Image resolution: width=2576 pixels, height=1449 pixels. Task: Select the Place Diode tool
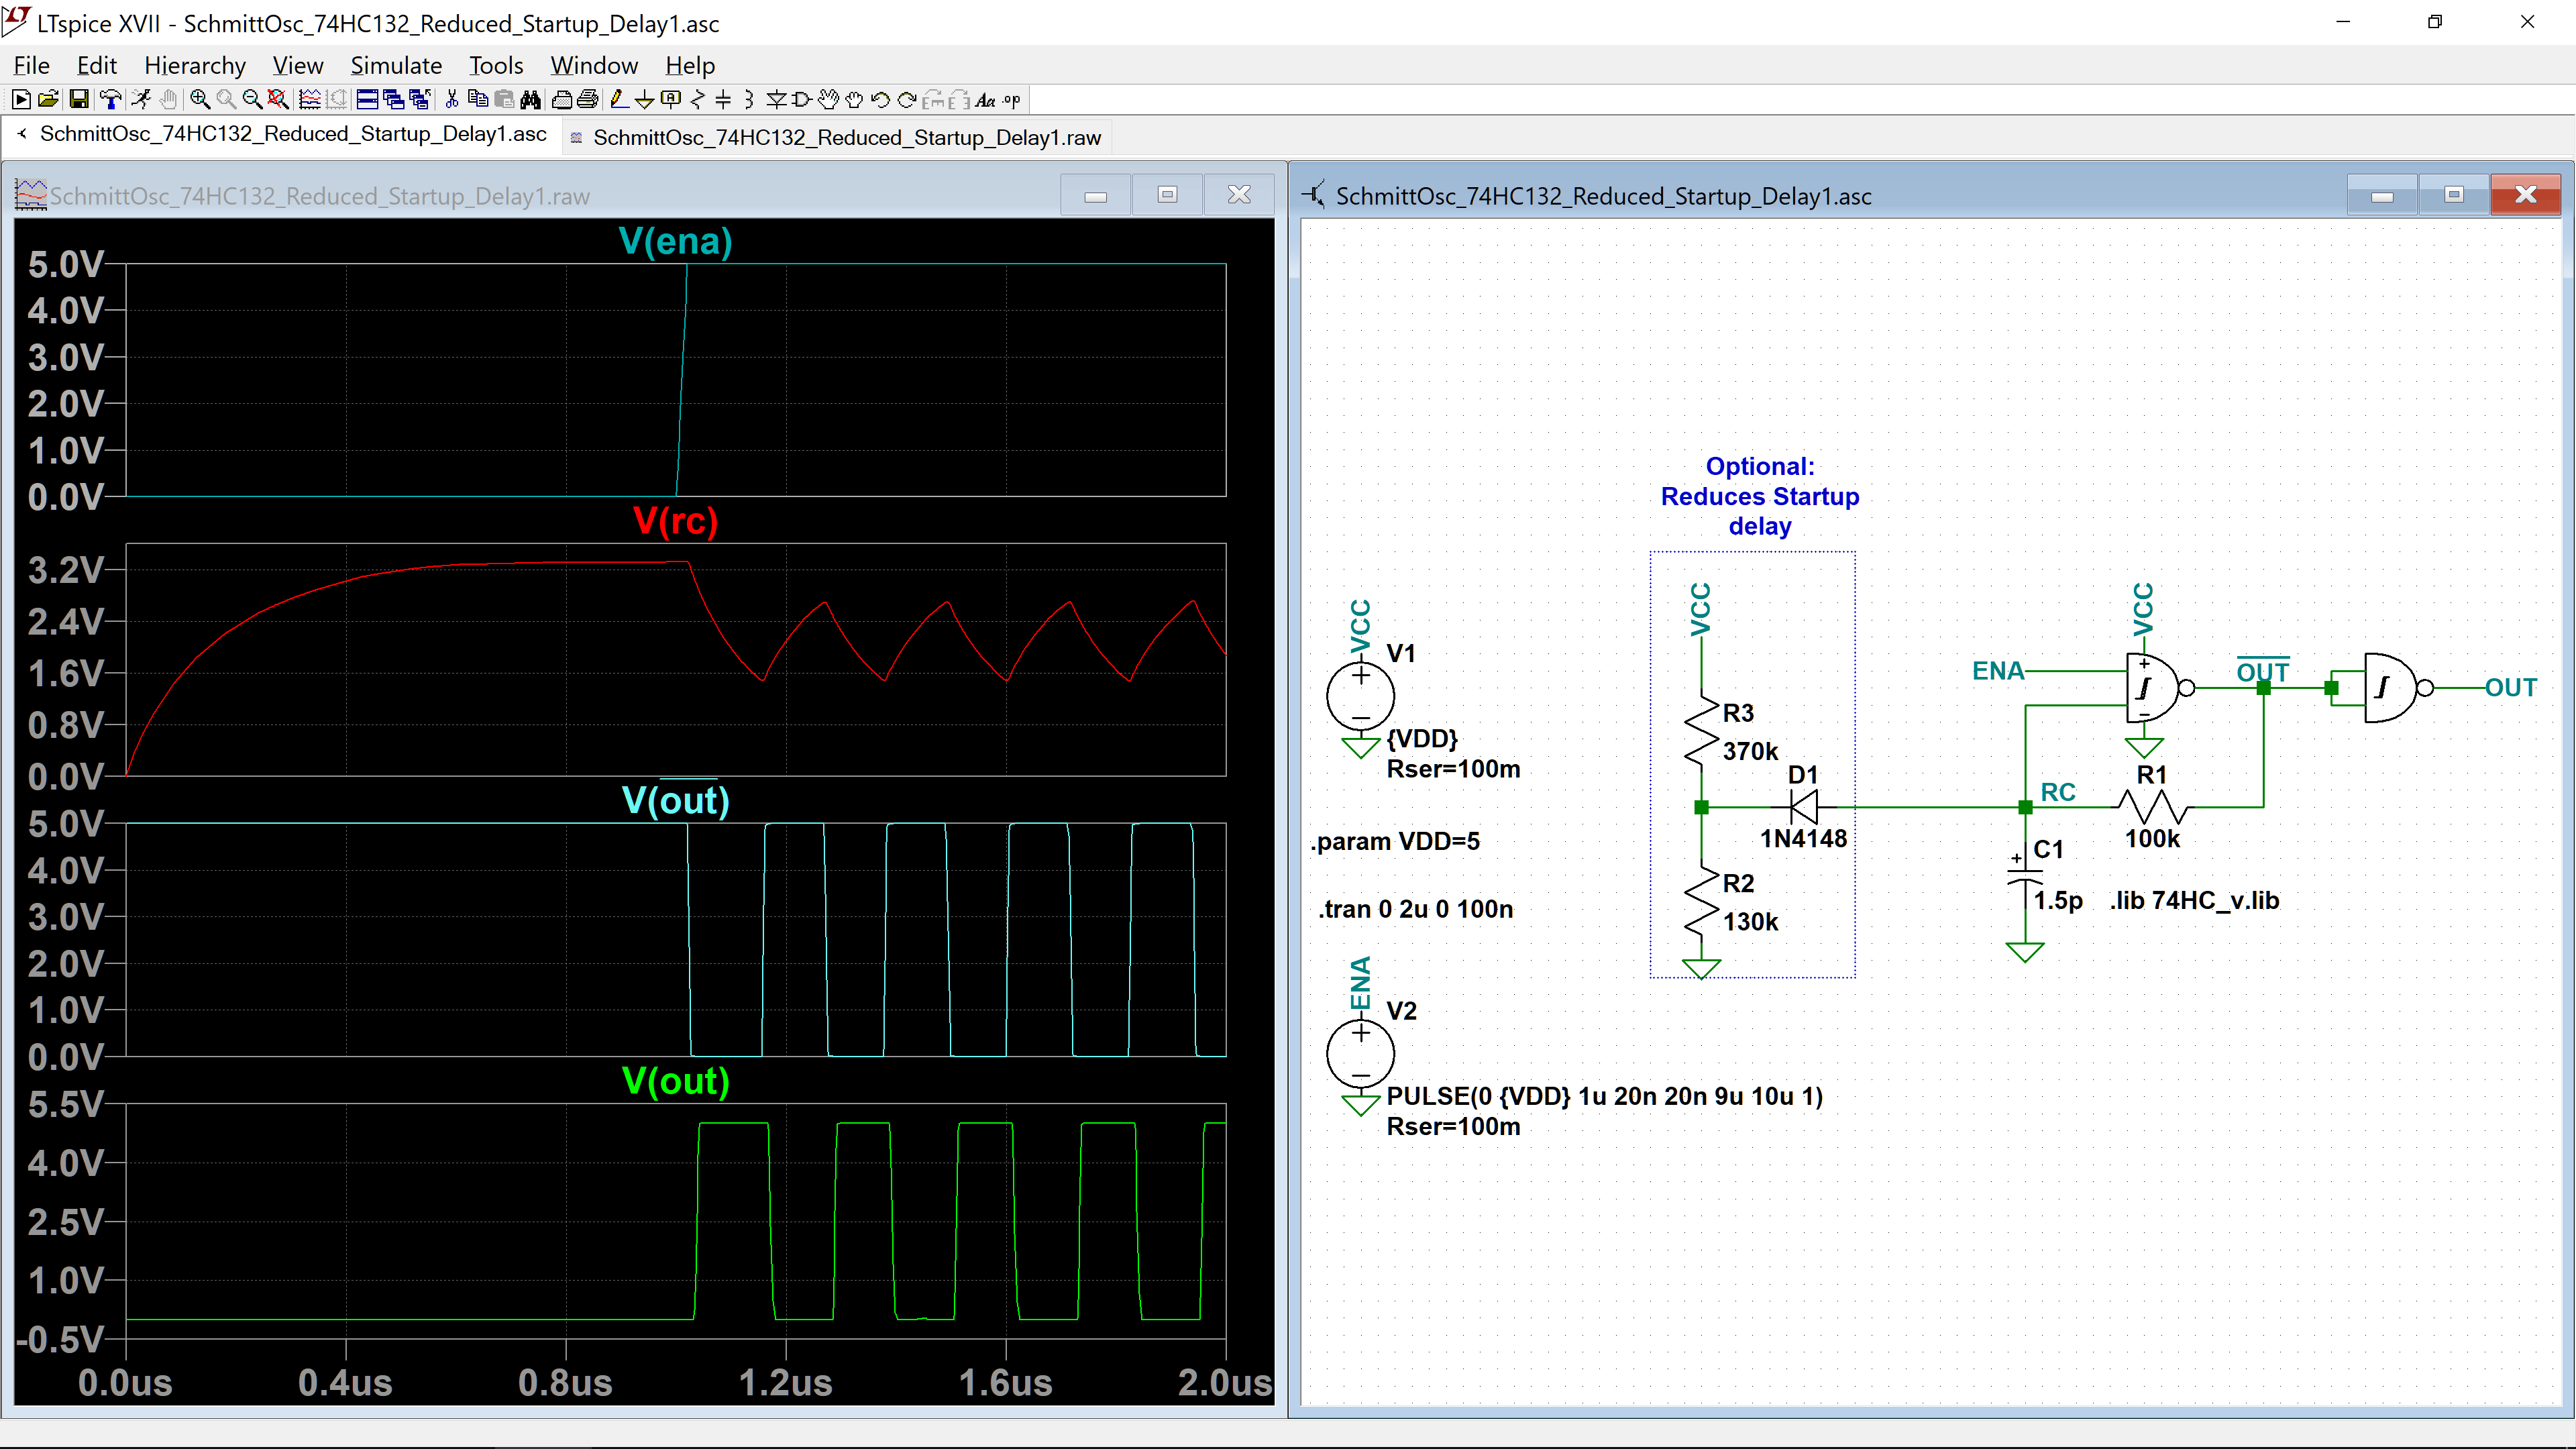coord(776,100)
